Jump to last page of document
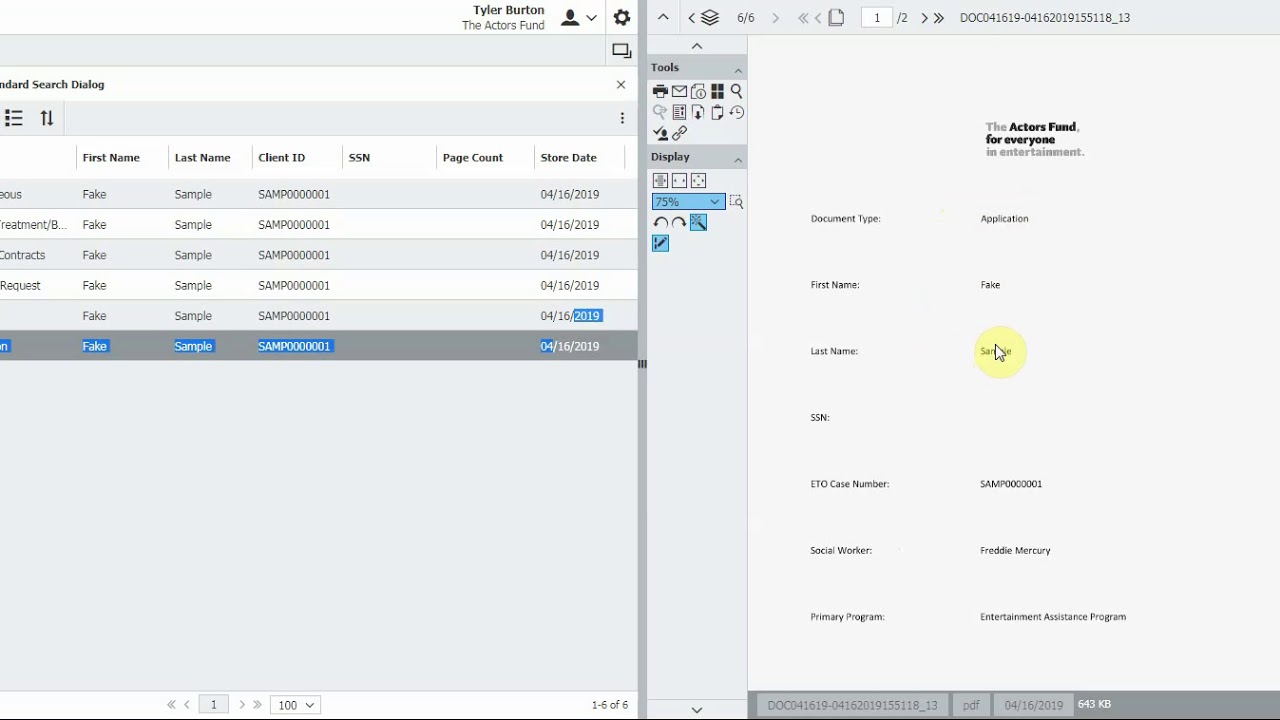1280x720 pixels. tap(938, 18)
